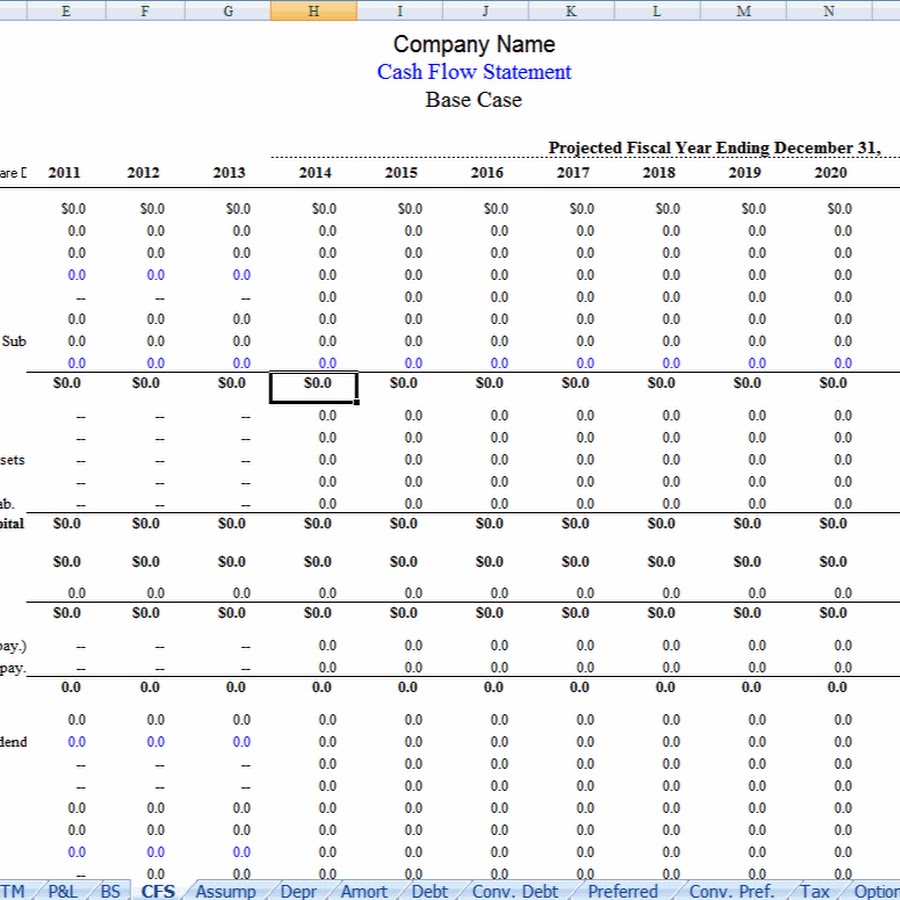Image resolution: width=900 pixels, height=900 pixels.
Task: Select column J header
Action: pos(486,10)
